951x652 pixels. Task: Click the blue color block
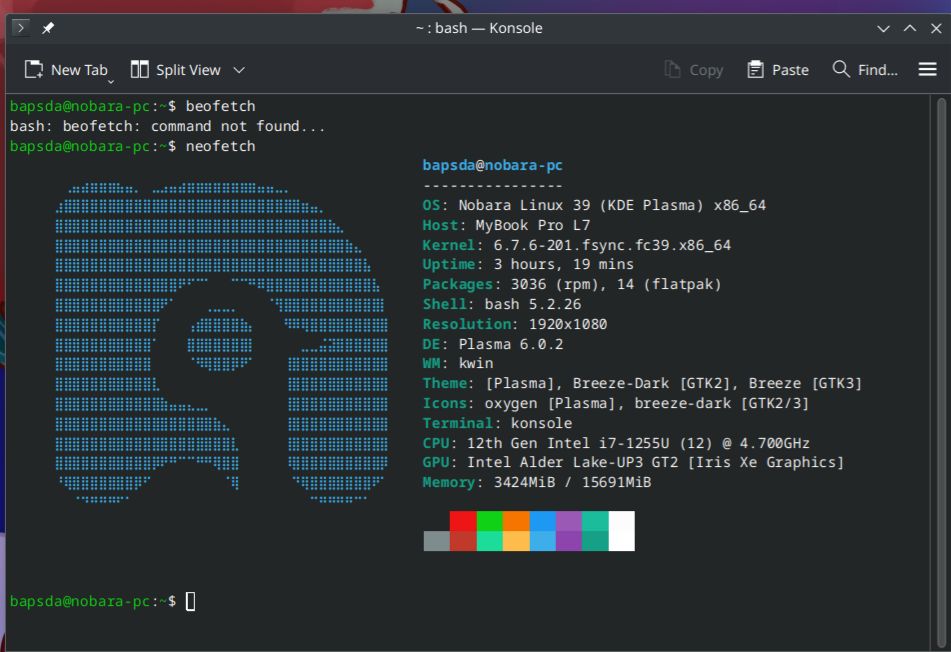click(542, 521)
